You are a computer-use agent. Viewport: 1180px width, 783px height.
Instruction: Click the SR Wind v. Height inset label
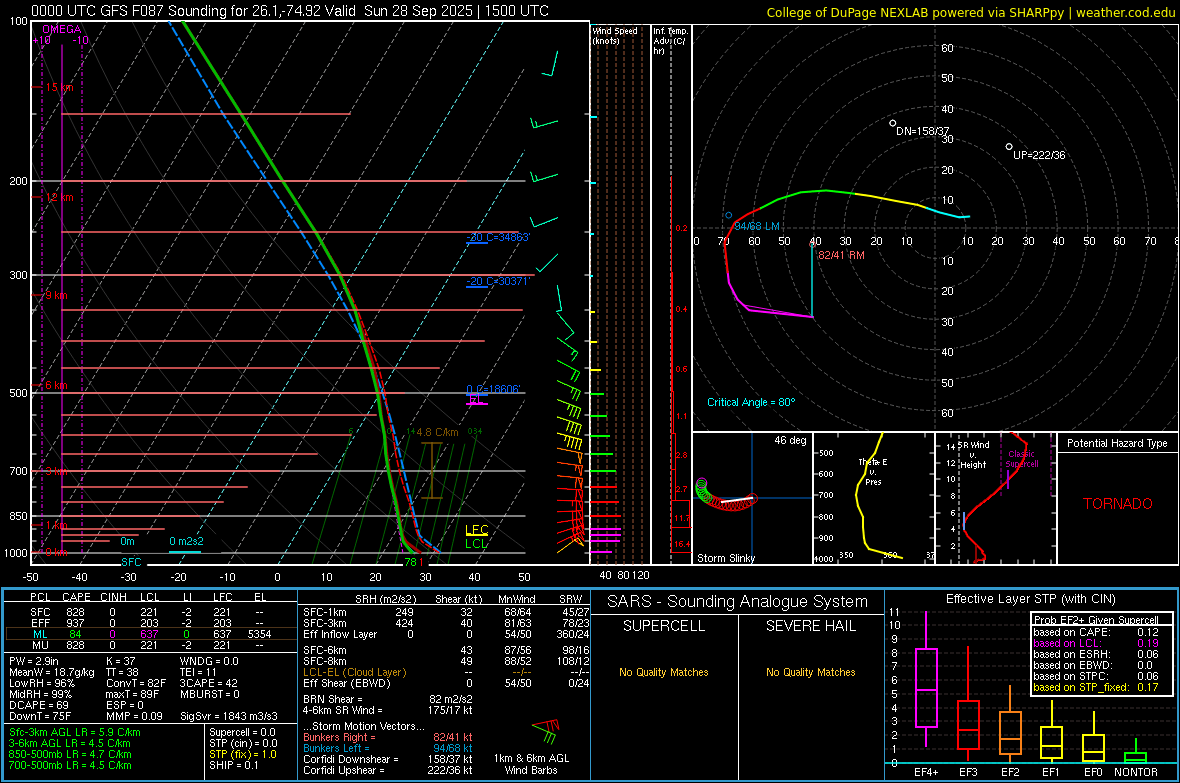pos(975,455)
